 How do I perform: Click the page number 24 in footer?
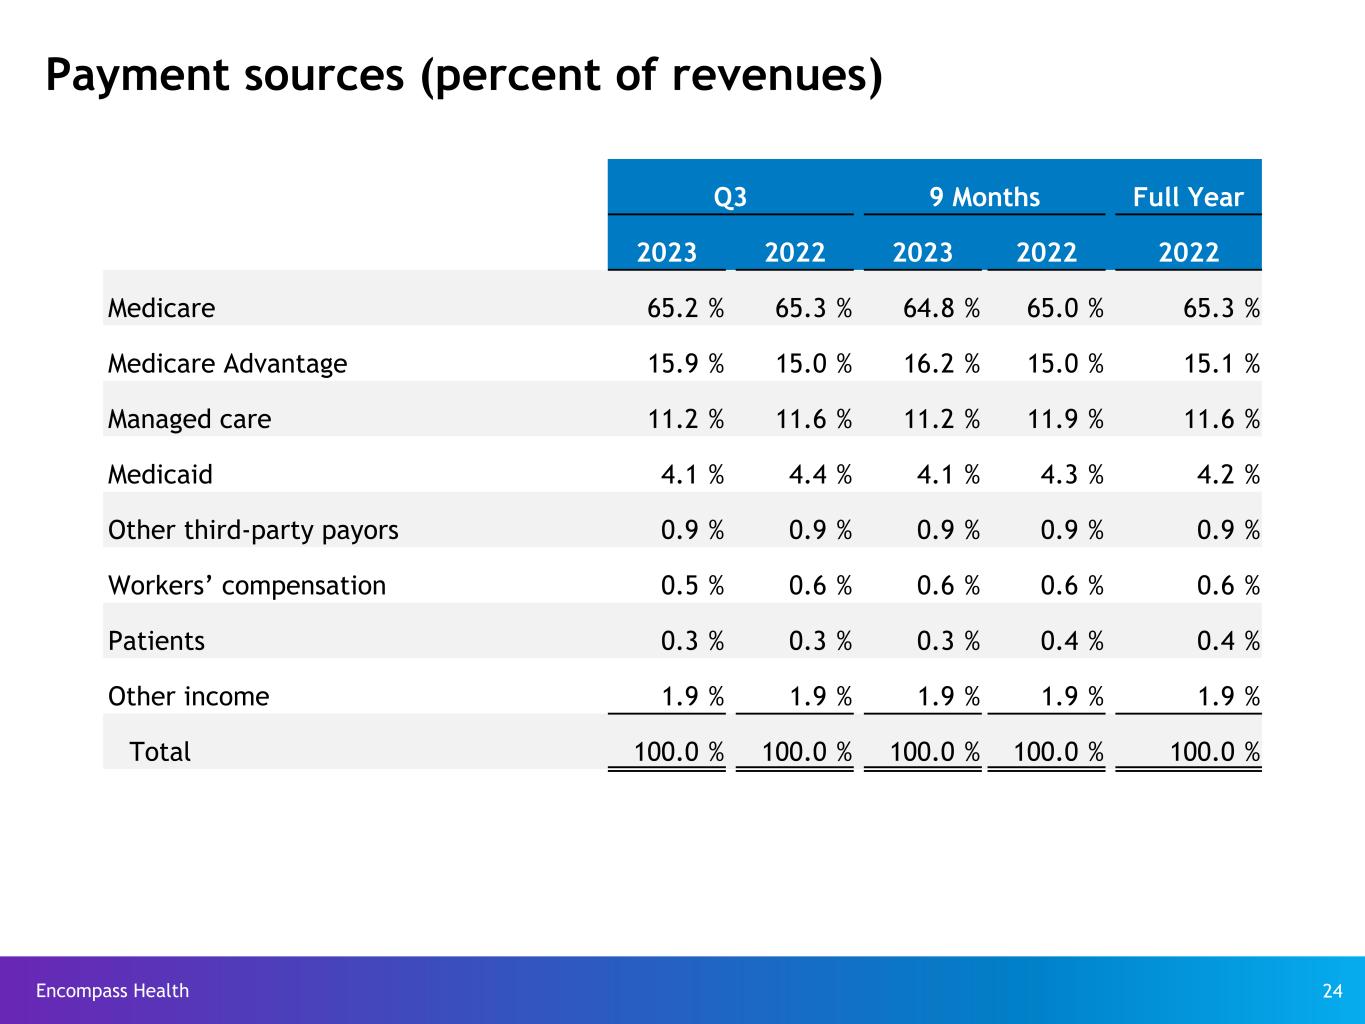tap(1332, 991)
